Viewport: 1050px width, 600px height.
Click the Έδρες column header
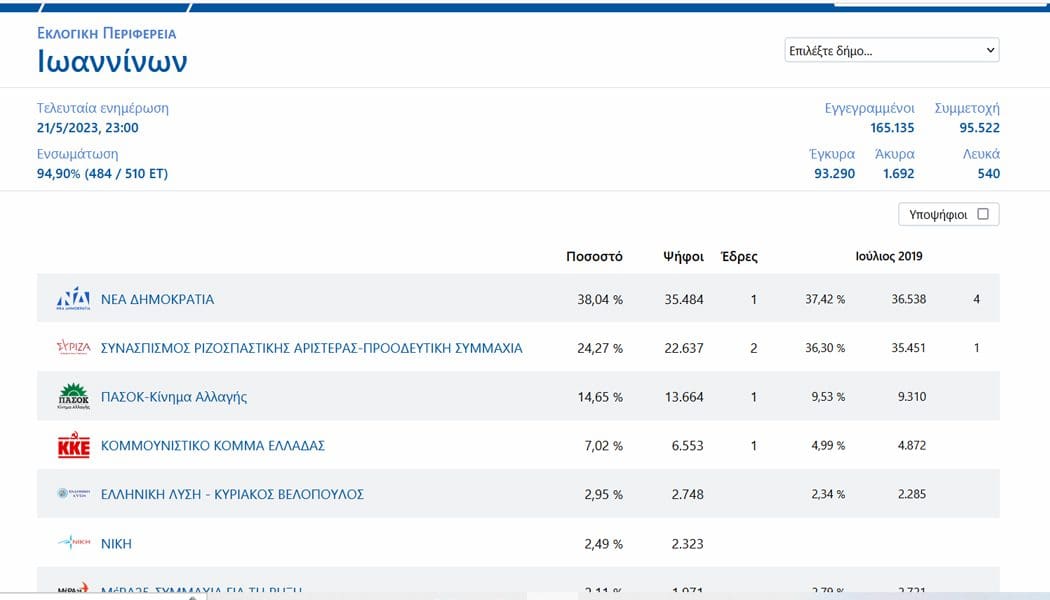739,256
